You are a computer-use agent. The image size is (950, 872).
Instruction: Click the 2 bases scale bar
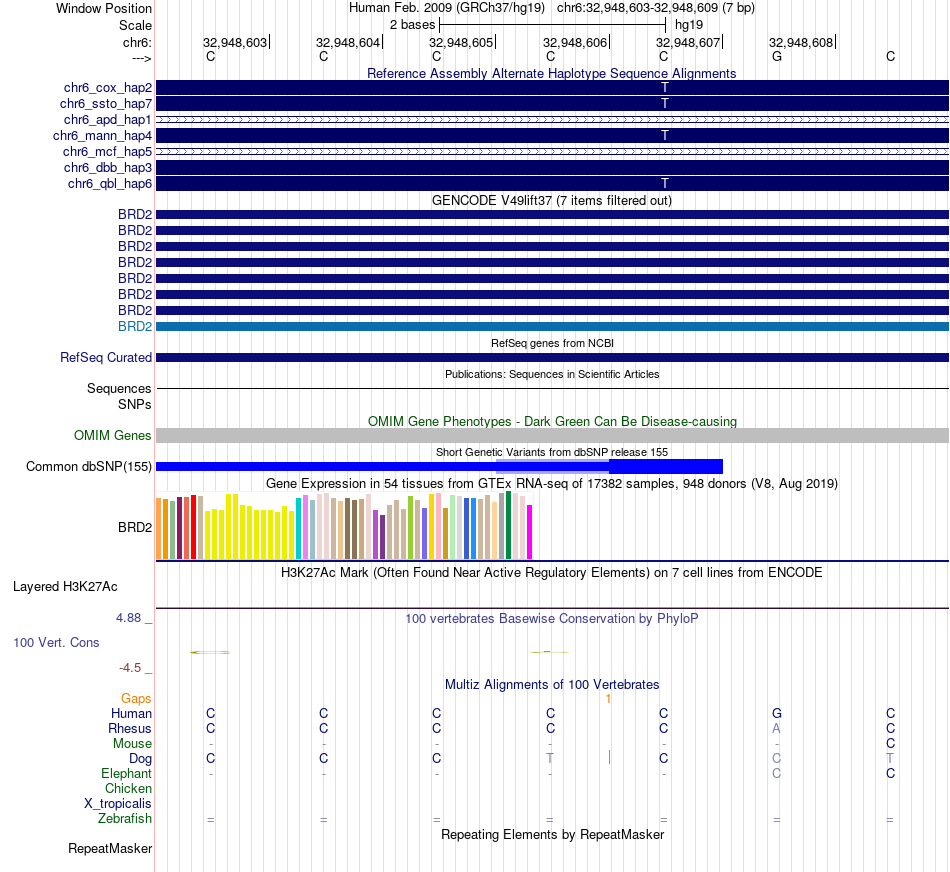553,25
